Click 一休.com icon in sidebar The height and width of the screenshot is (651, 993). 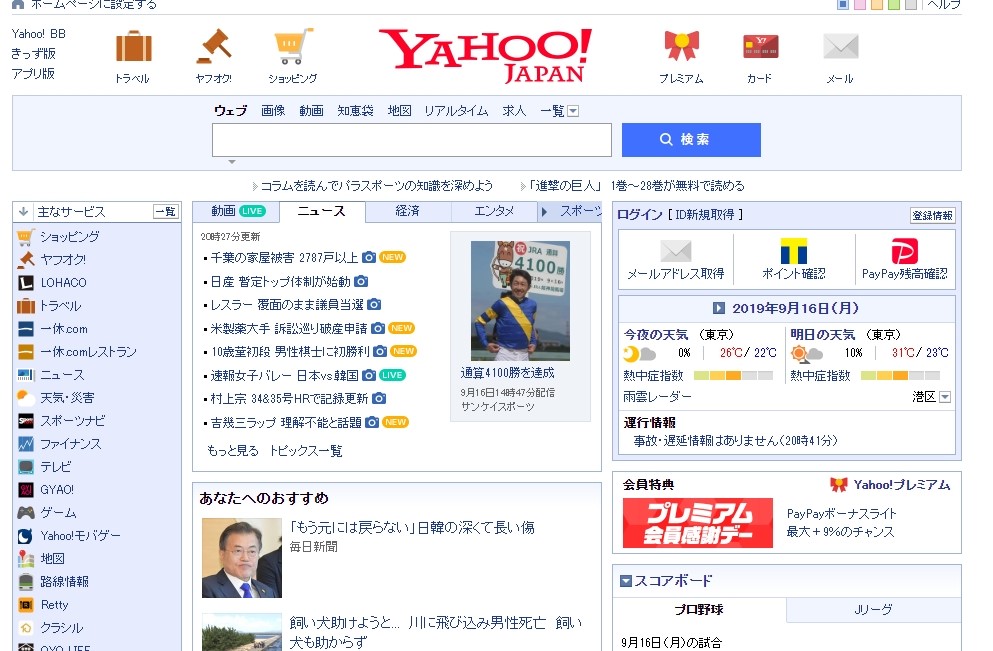pyautogui.click(x=25, y=329)
